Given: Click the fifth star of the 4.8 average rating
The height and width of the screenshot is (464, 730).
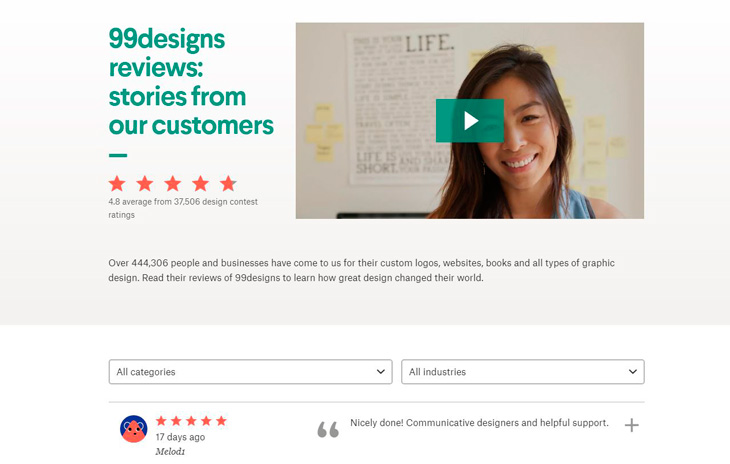Looking at the screenshot, I should 228,183.
